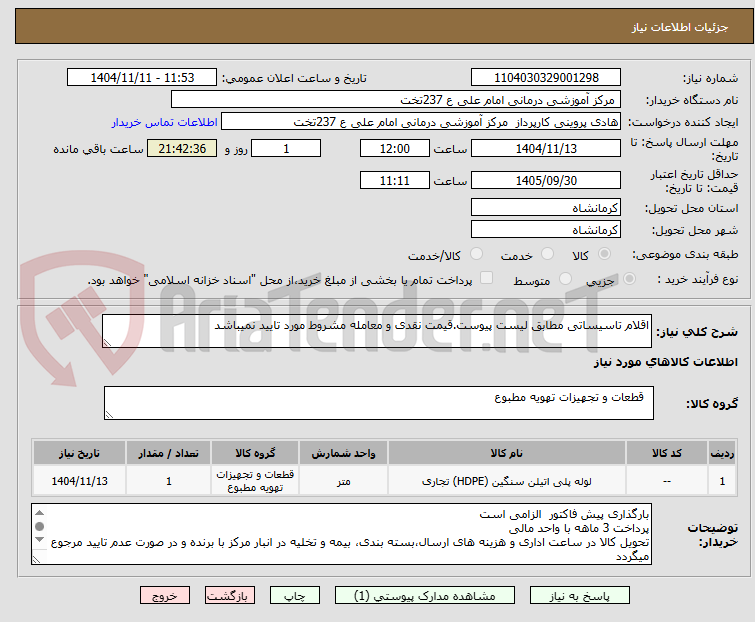Click the price validity date 1405/09/30 field
This screenshot has height=622, width=755.
tap(546, 181)
